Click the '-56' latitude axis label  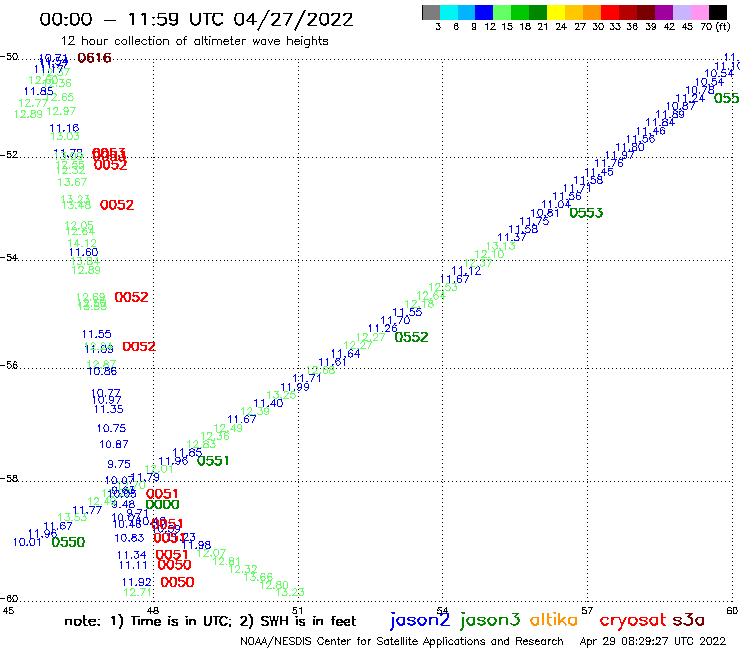[8, 365]
